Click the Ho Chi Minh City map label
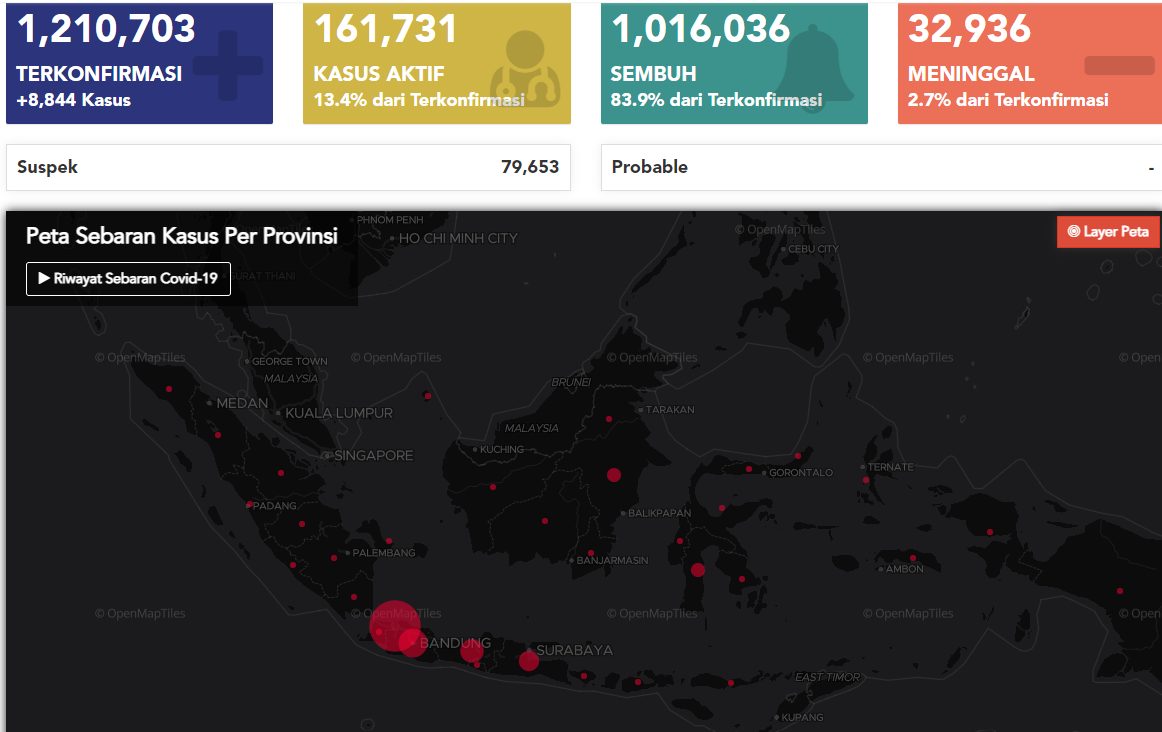The height and width of the screenshot is (732, 1162). (x=458, y=239)
